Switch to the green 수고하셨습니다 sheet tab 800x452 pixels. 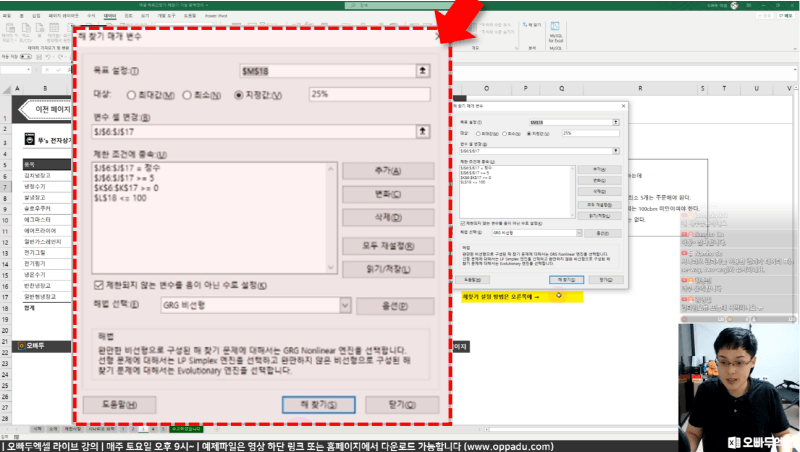coord(186,429)
